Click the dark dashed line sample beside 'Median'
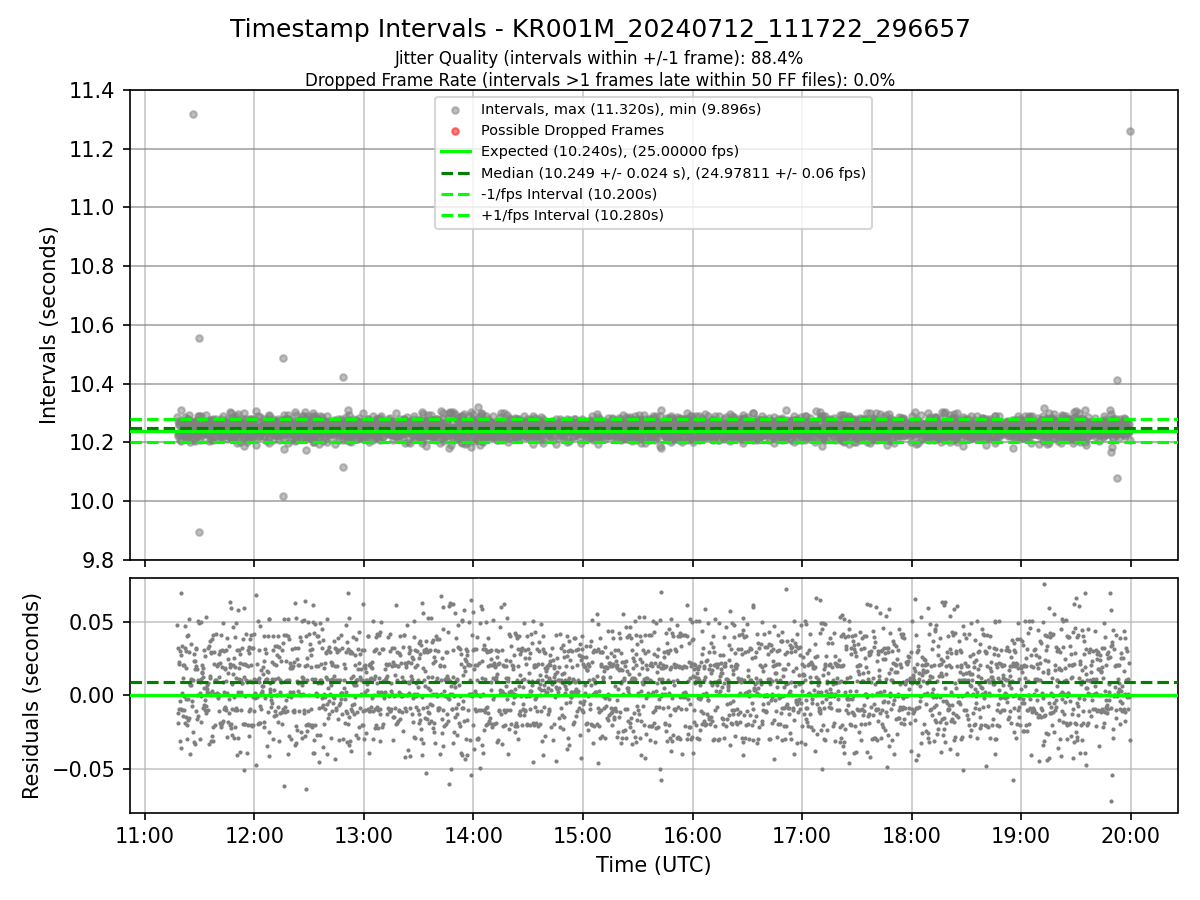The width and height of the screenshot is (1200, 900). click(455, 173)
